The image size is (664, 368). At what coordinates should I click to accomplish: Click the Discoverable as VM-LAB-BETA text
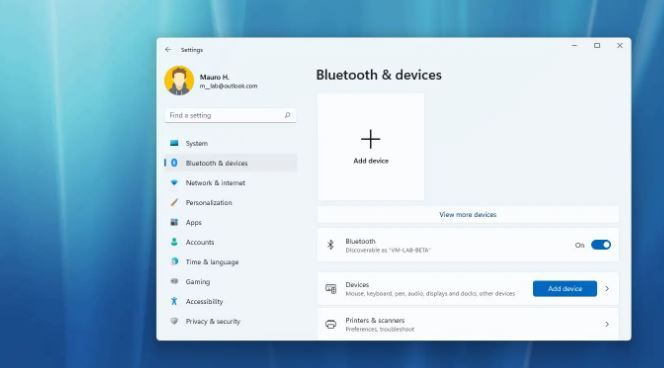(x=387, y=250)
